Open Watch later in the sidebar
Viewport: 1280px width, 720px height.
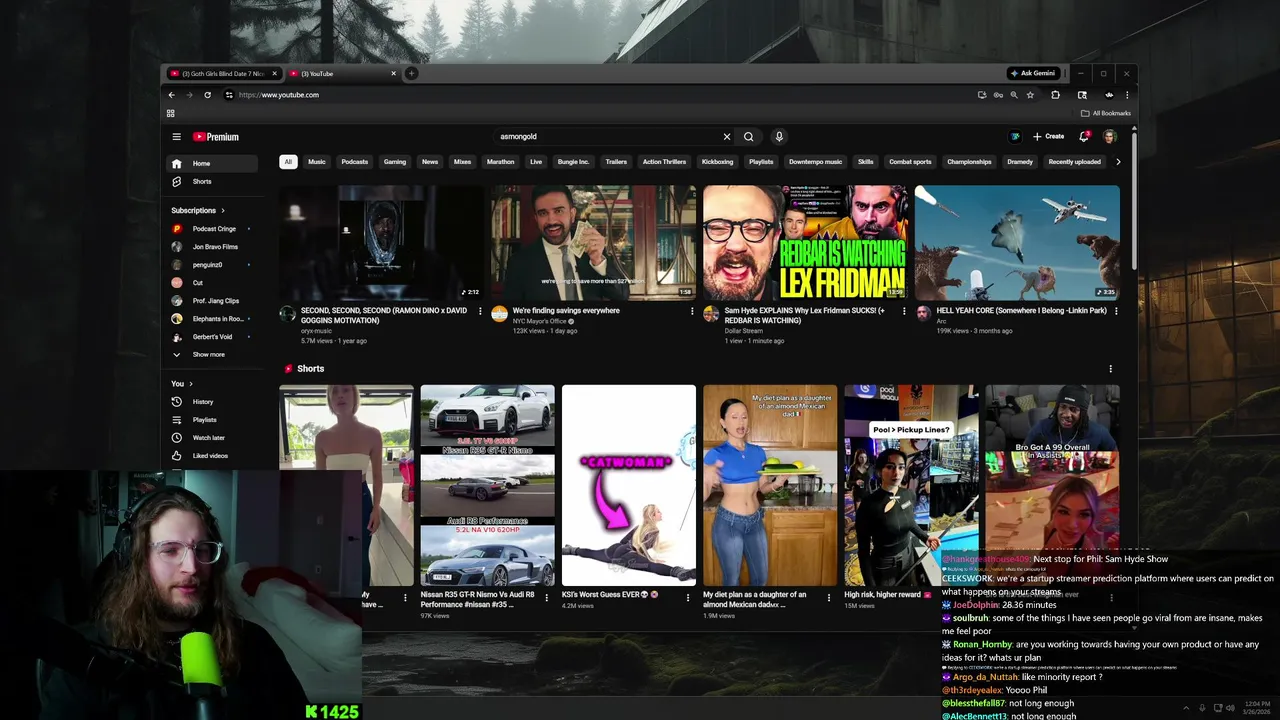pos(208,438)
